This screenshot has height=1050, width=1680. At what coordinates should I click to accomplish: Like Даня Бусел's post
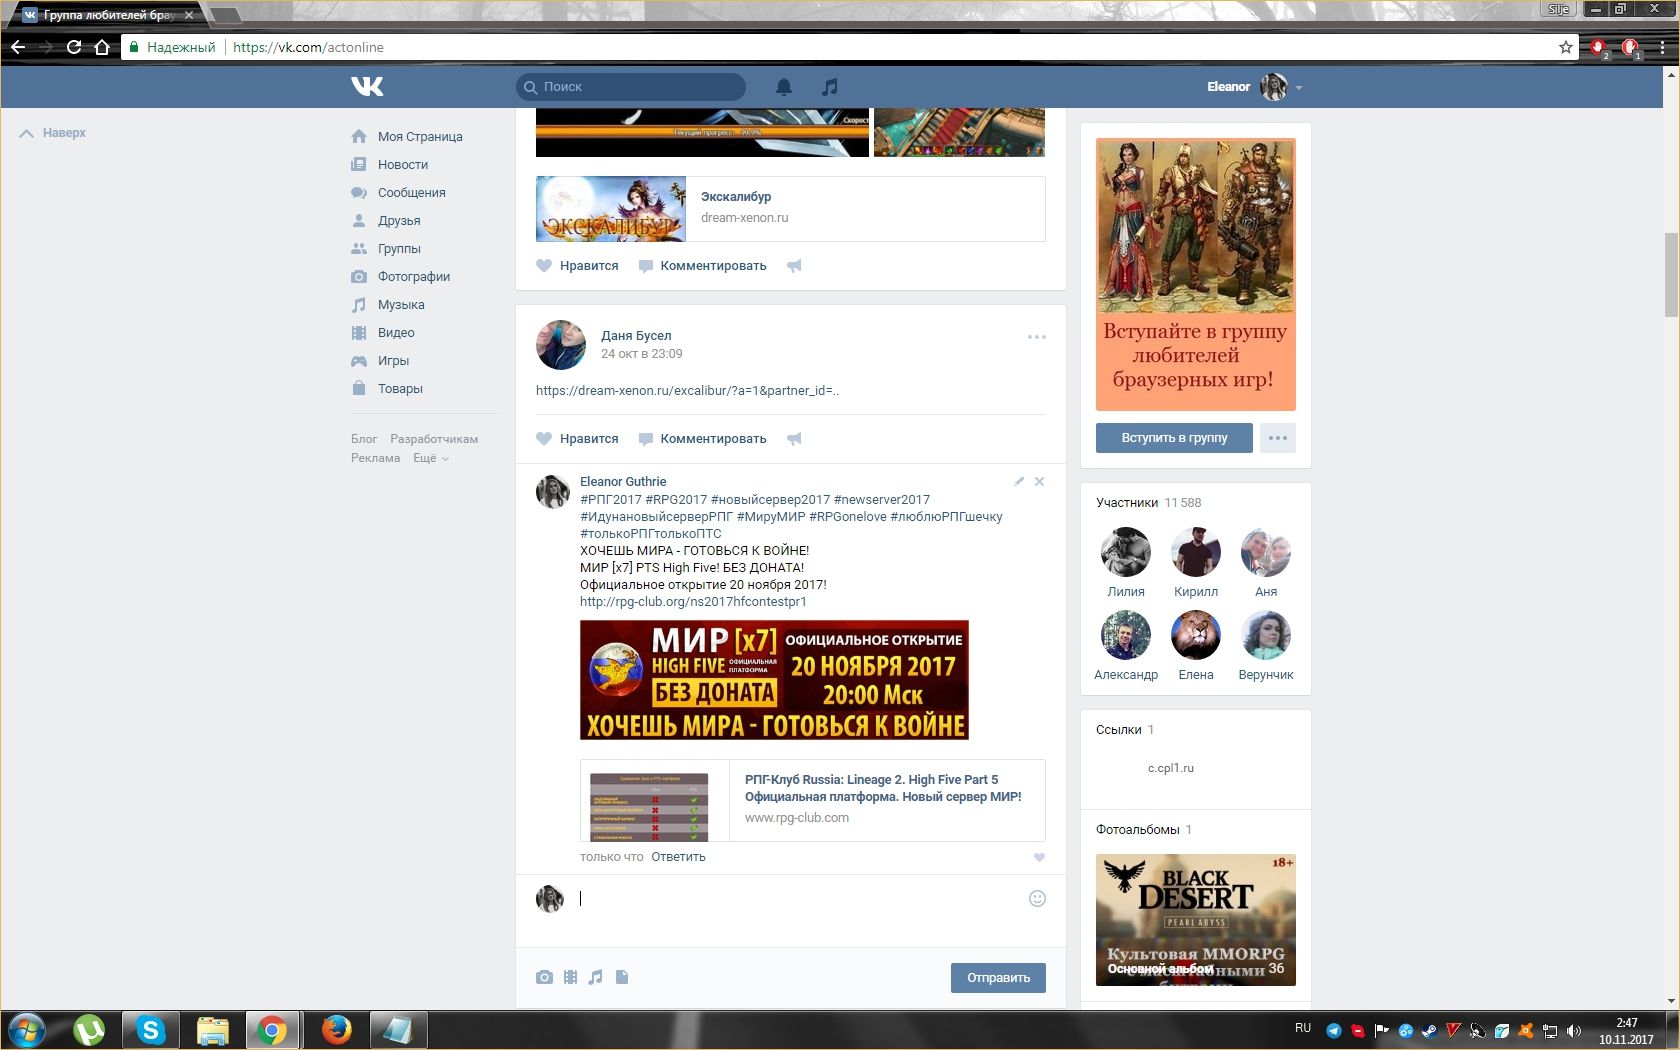[x=577, y=439]
